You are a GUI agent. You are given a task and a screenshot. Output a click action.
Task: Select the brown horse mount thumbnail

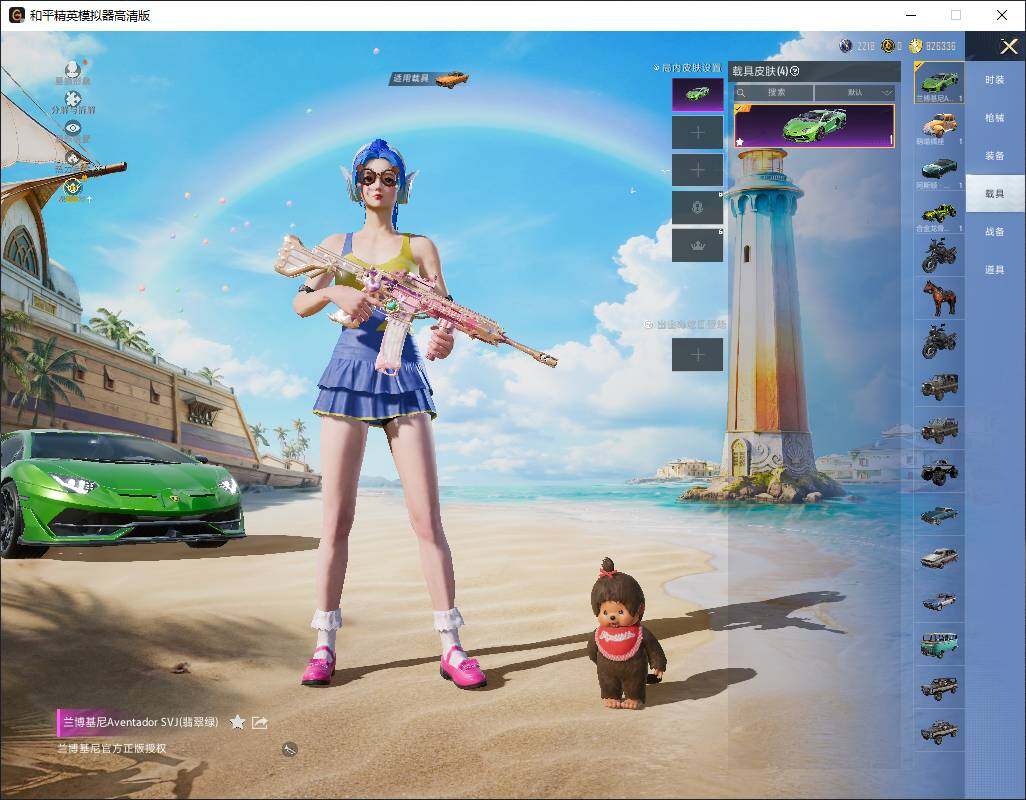939,298
